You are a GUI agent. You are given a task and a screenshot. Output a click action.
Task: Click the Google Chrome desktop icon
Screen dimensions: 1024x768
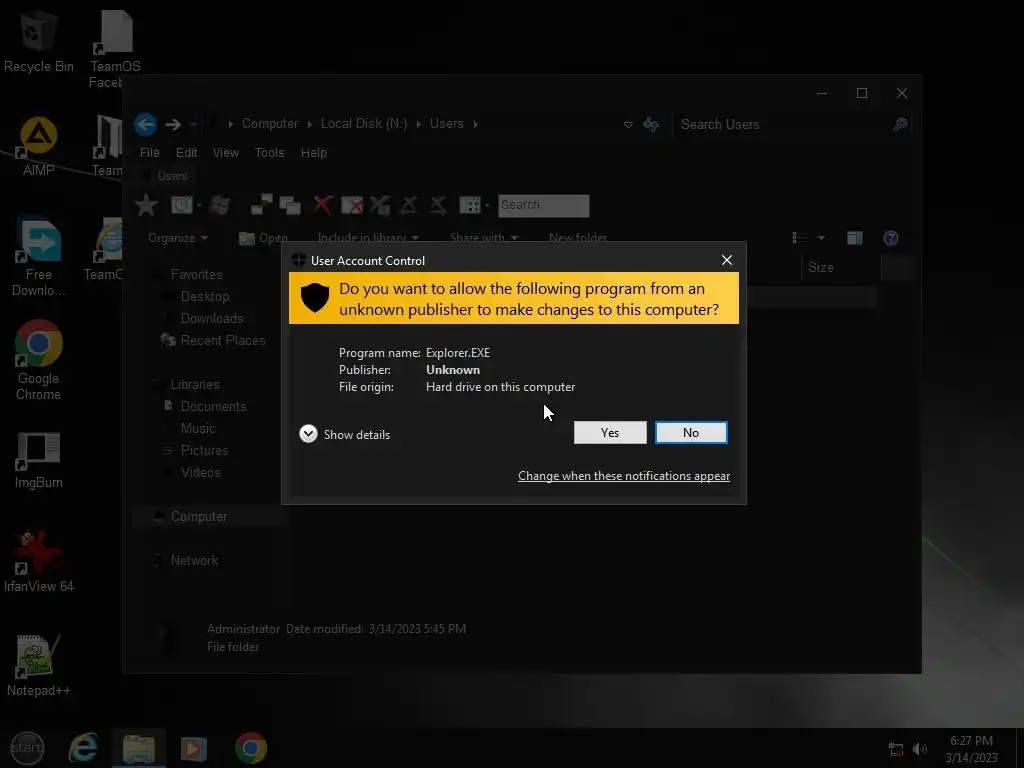[x=39, y=360]
